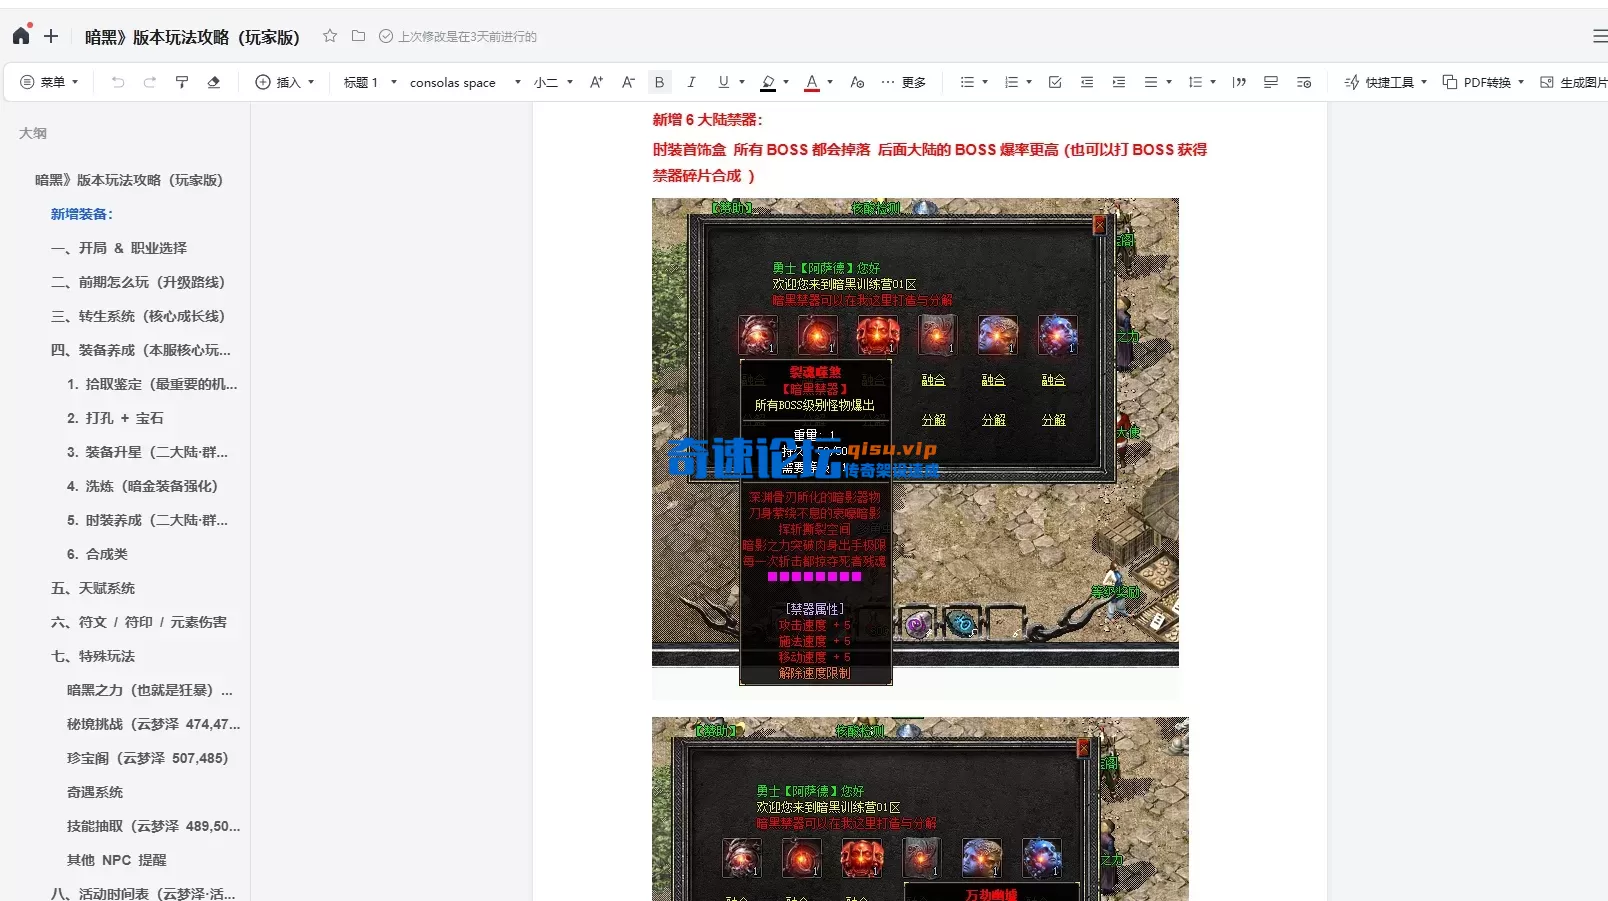This screenshot has height=901, width=1608.
Task: Apply the red font color button
Action: pos(812,82)
